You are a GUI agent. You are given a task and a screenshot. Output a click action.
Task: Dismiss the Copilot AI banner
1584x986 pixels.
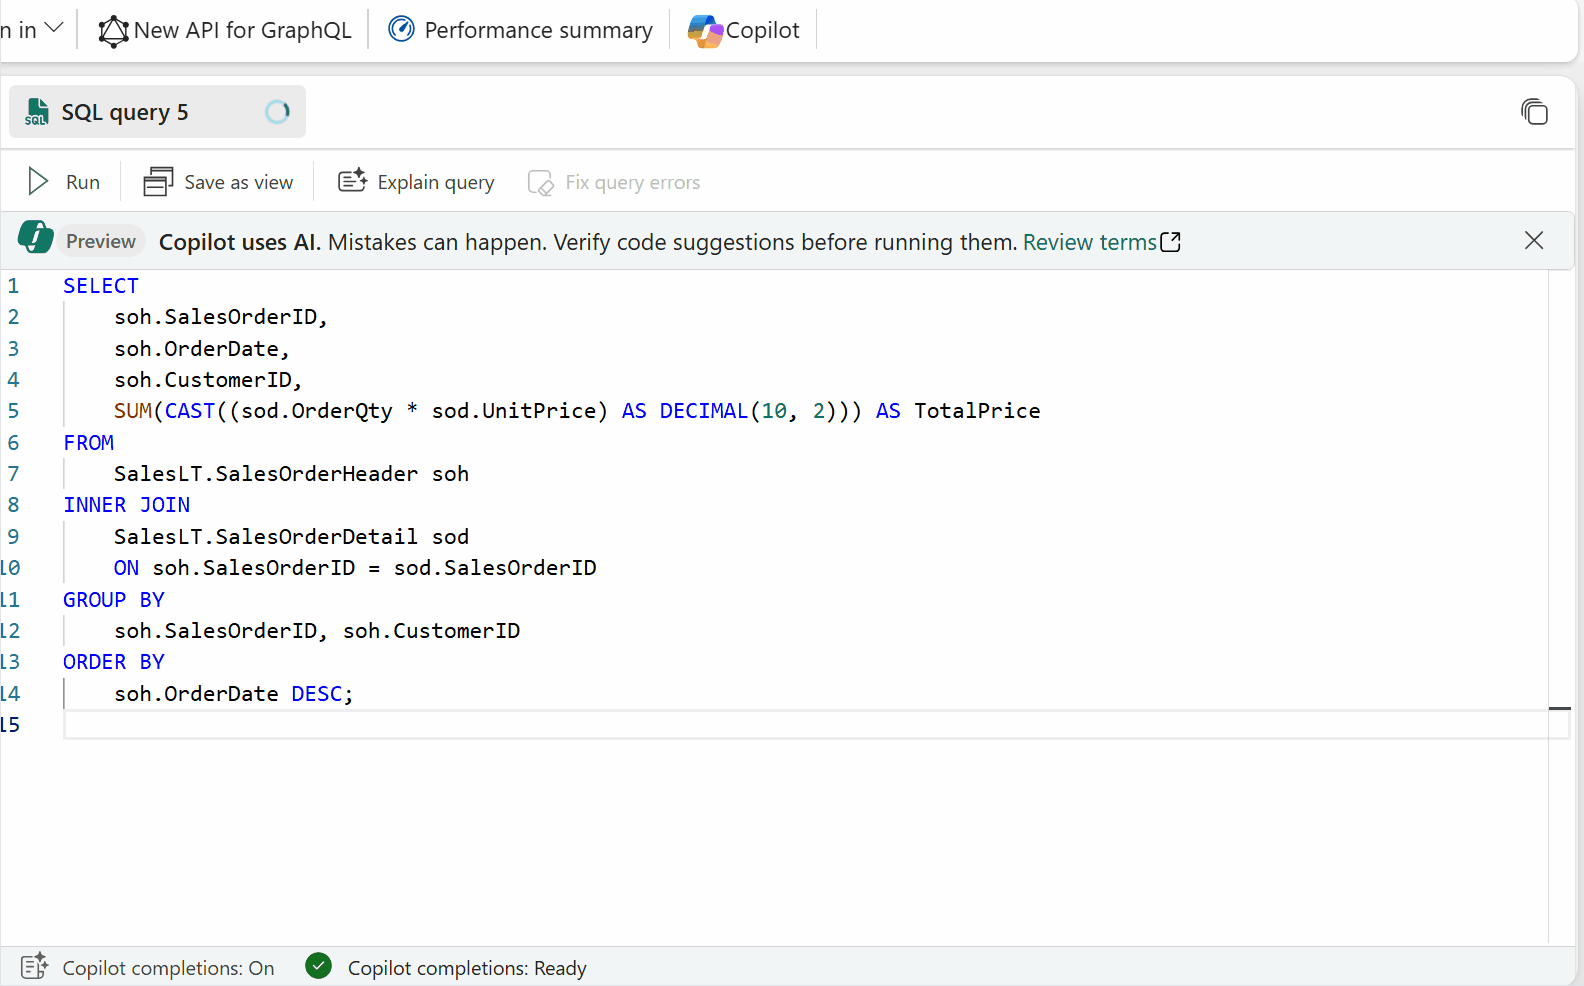click(x=1533, y=240)
